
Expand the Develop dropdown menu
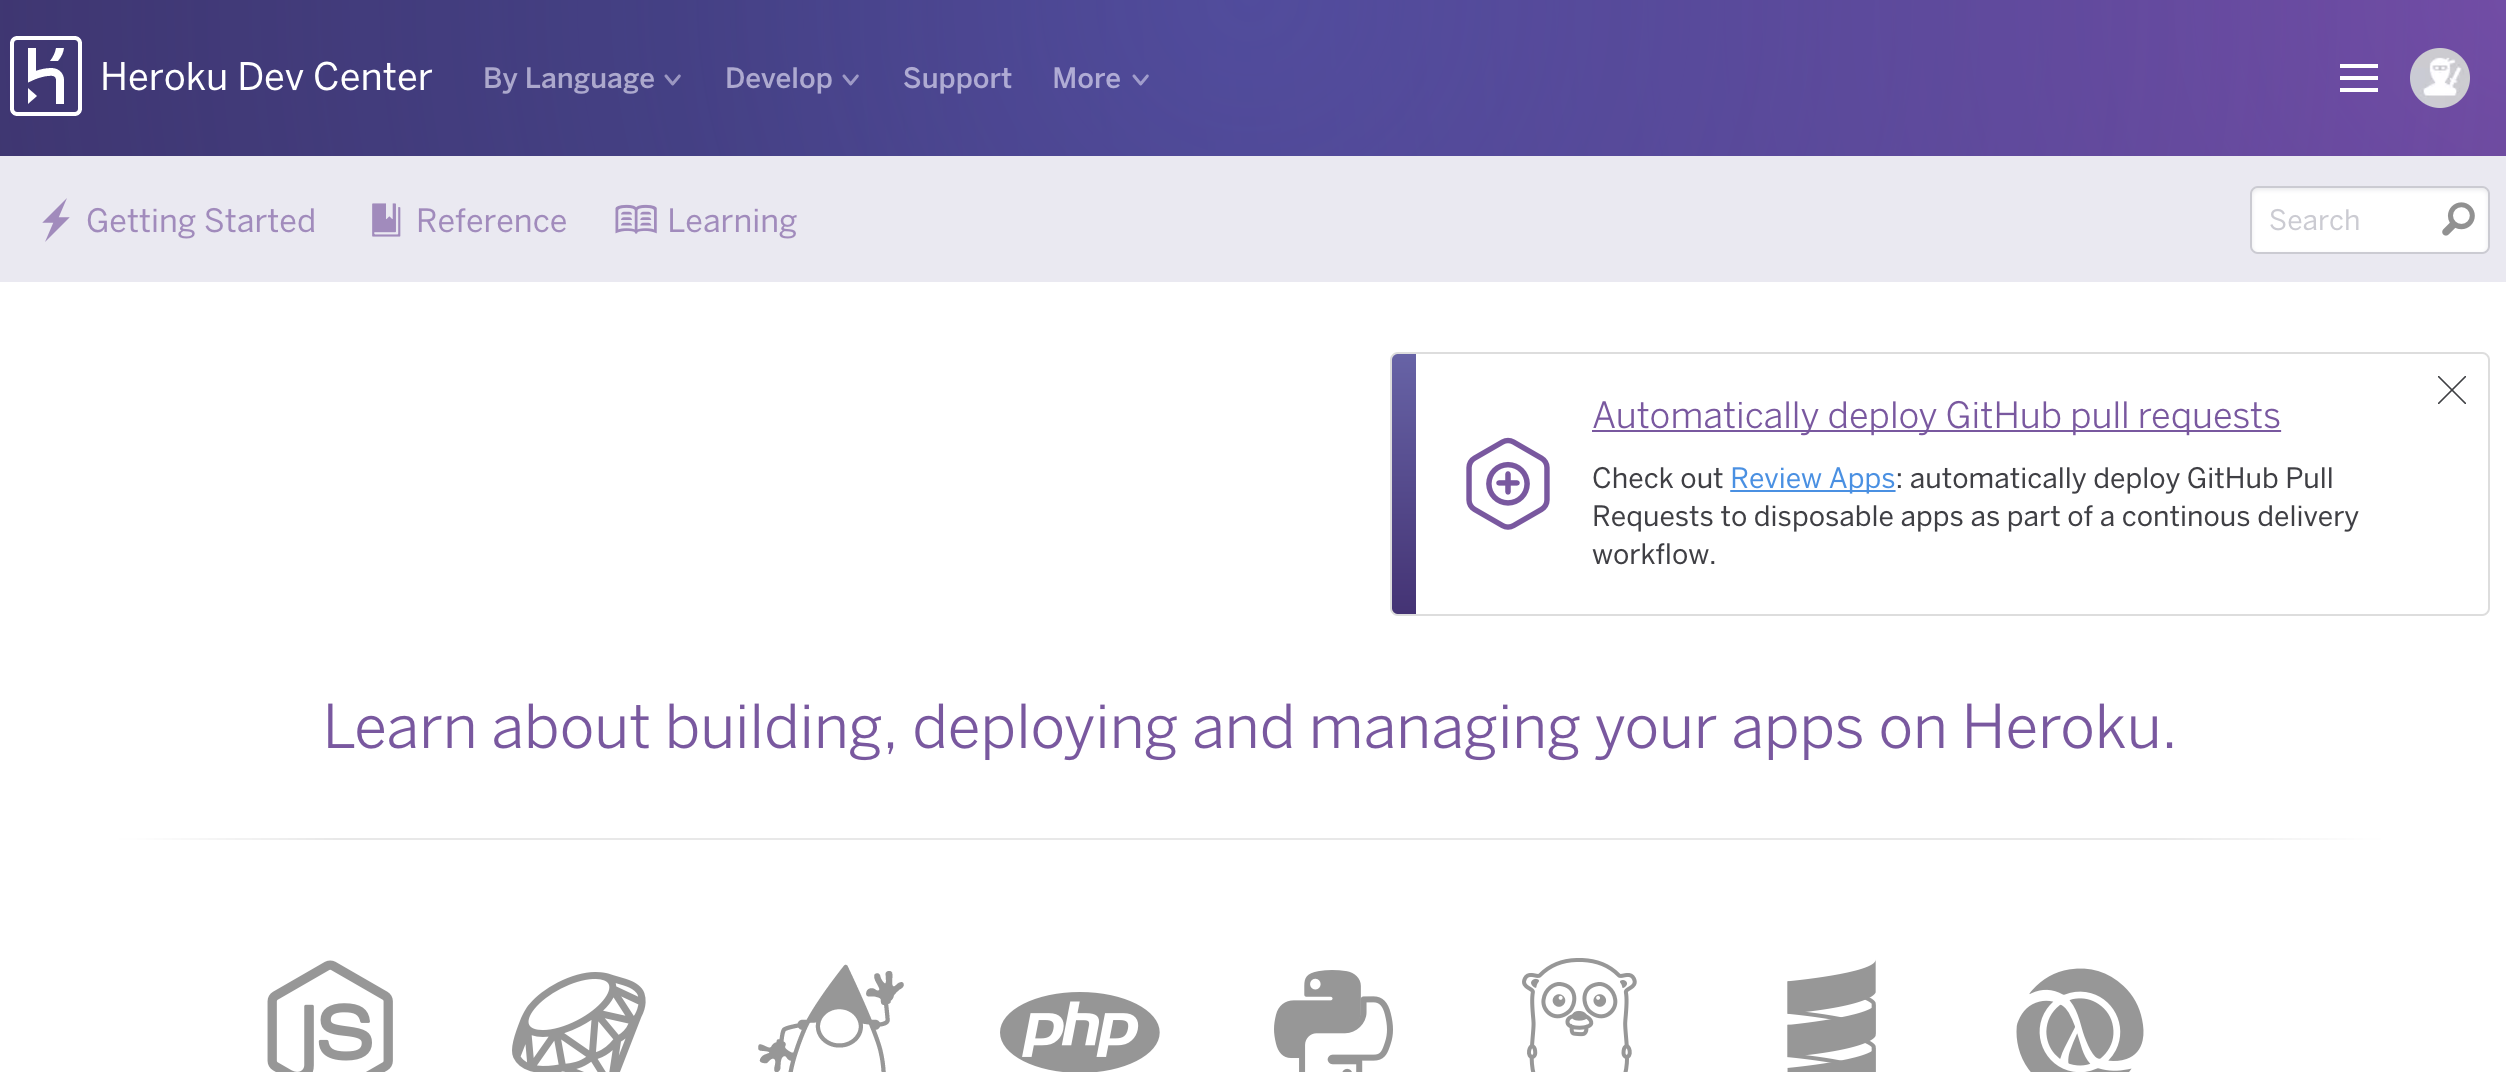point(792,78)
